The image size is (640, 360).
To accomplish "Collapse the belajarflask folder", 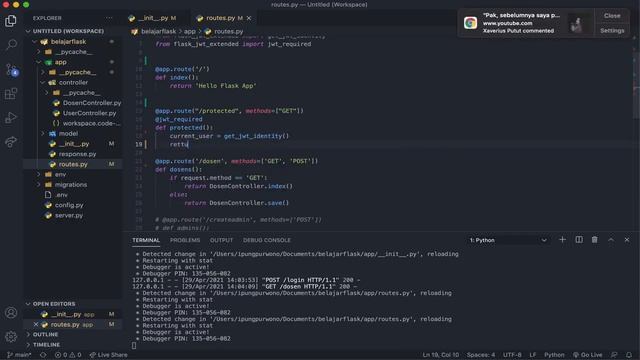I will coord(69,42).
